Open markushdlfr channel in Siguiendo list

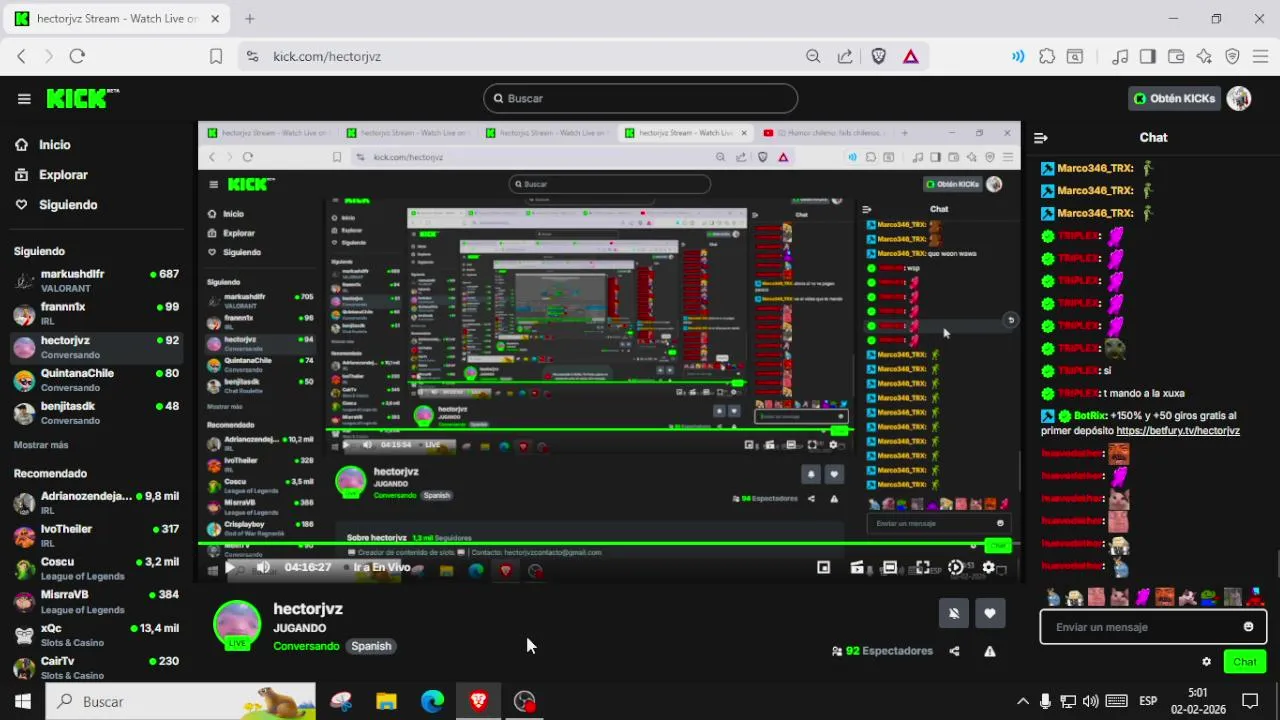(96, 280)
